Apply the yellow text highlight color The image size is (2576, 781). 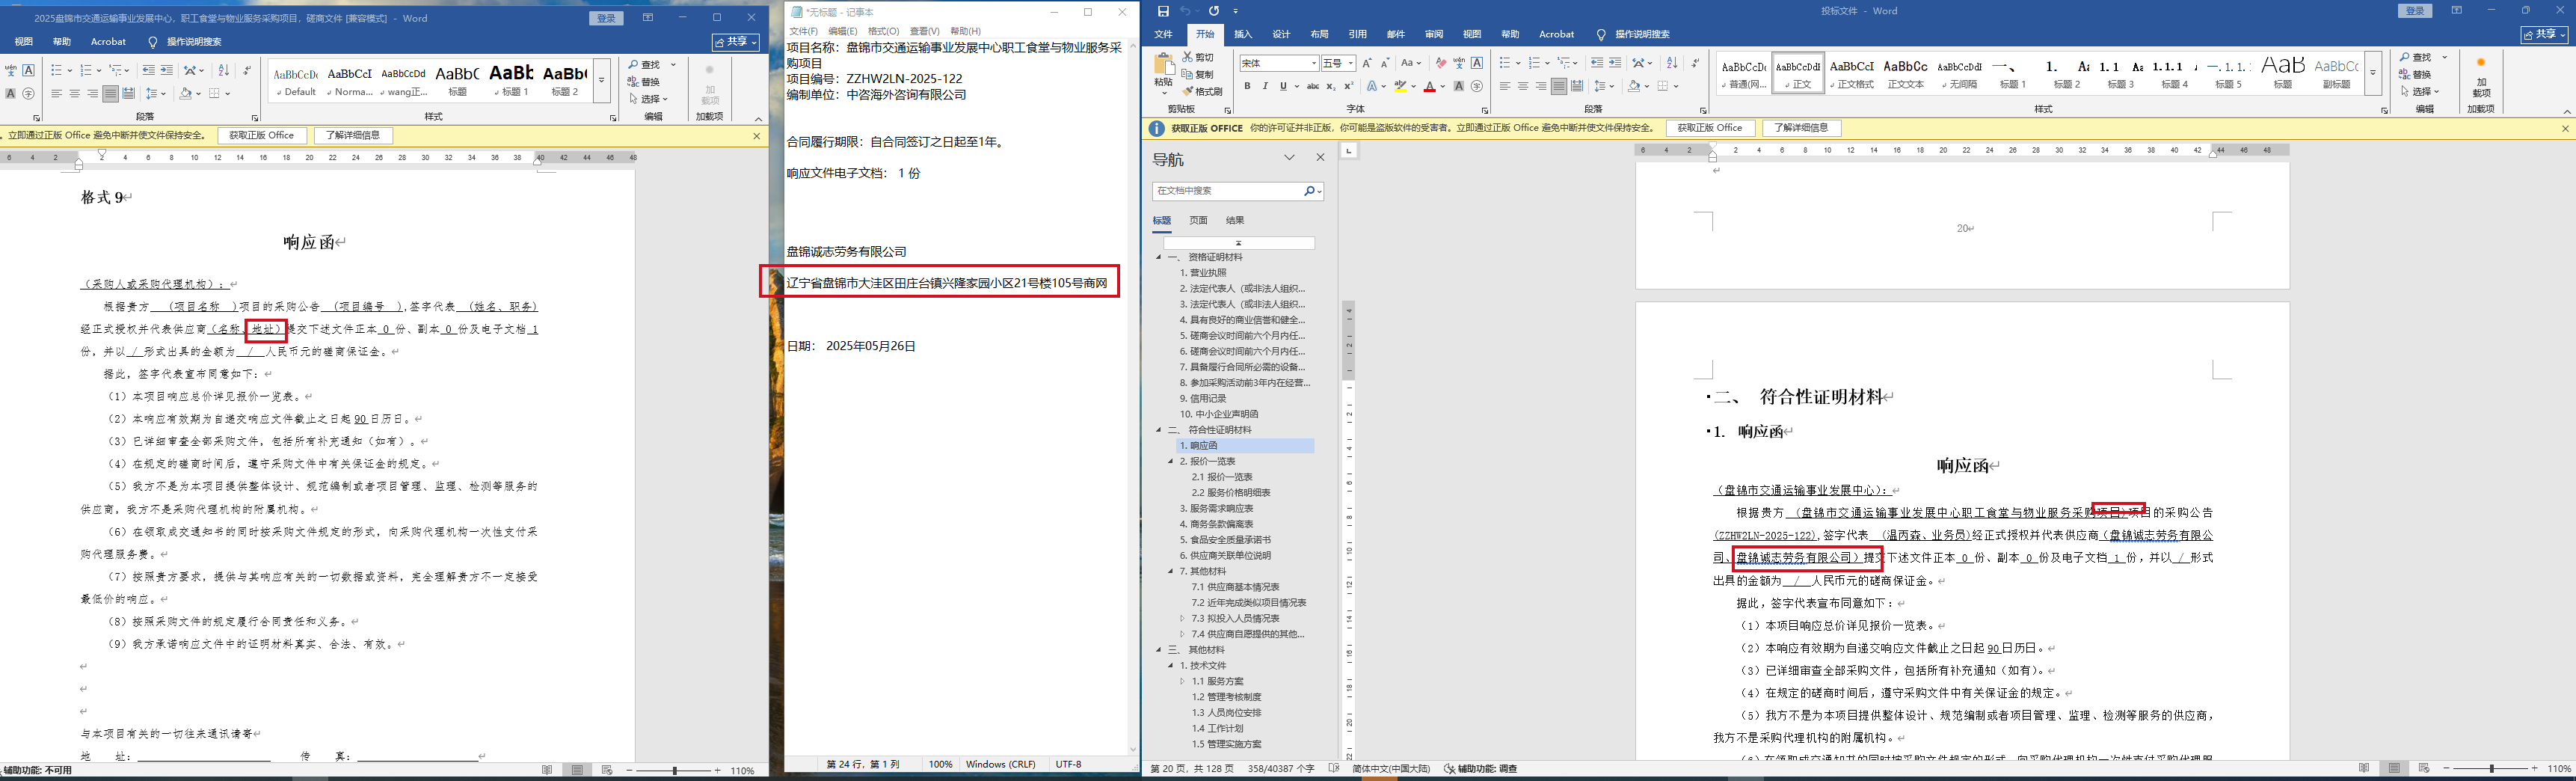[1400, 87]
